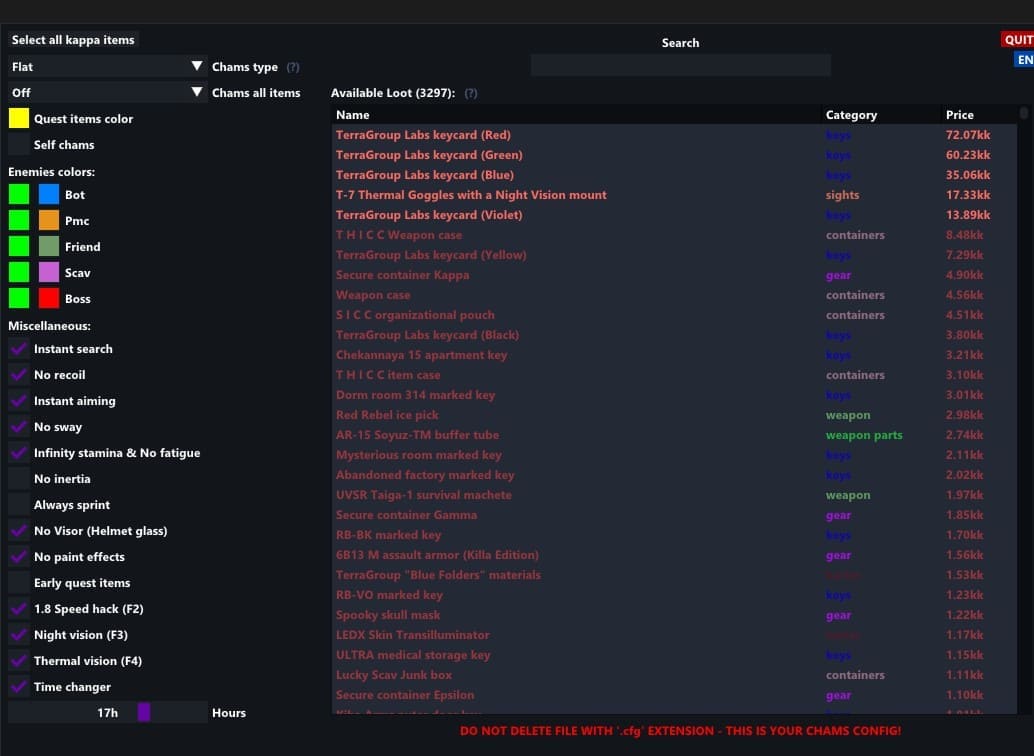Click the help icon beside Chams type
Screen dimensions: 1034x756
(x=293, y=67)
